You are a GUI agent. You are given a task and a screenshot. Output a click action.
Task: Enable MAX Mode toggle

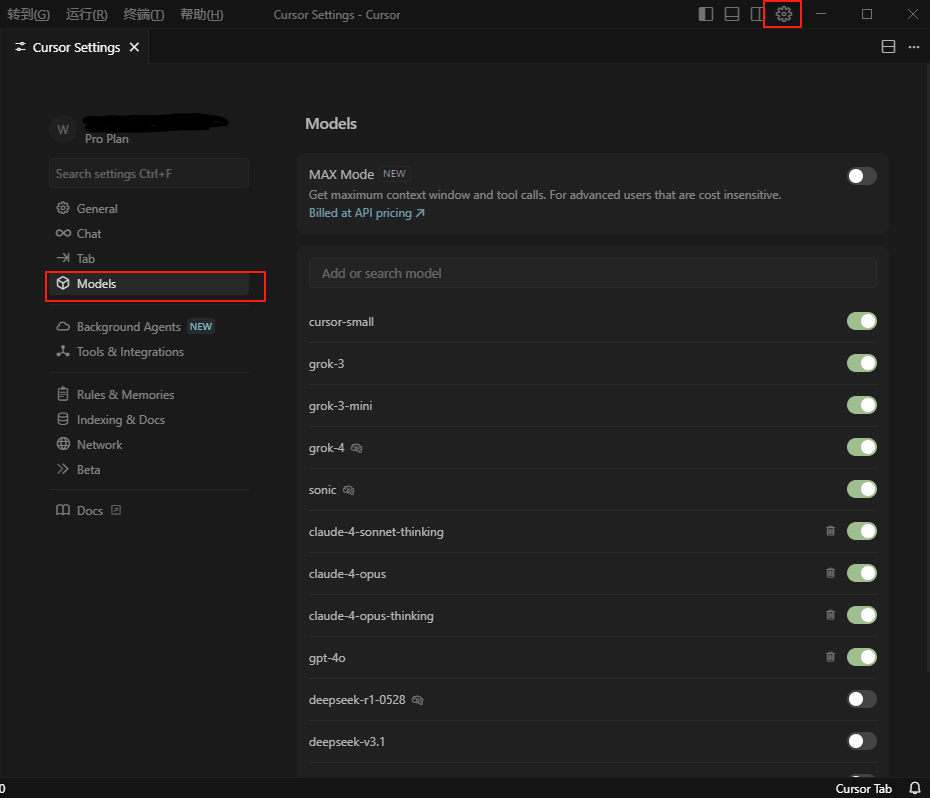click(862, 176)
